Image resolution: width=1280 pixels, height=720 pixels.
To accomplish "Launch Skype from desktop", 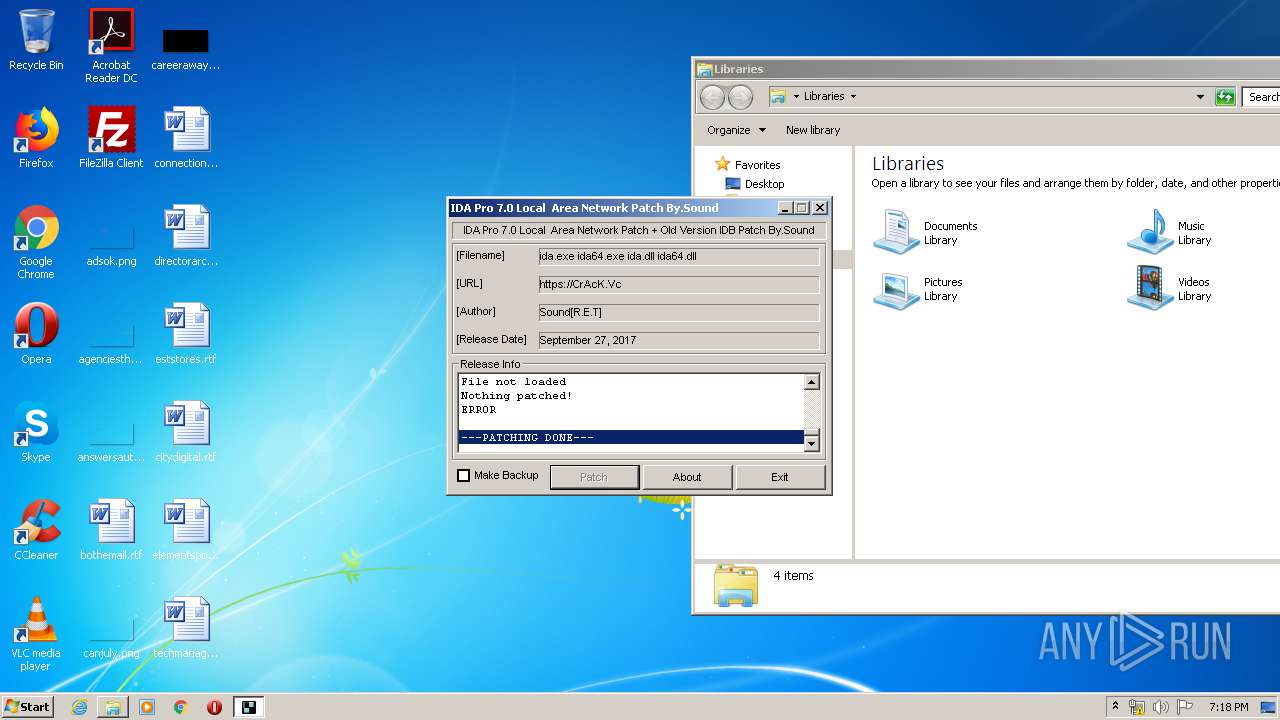I will click(x=36, y=431).
